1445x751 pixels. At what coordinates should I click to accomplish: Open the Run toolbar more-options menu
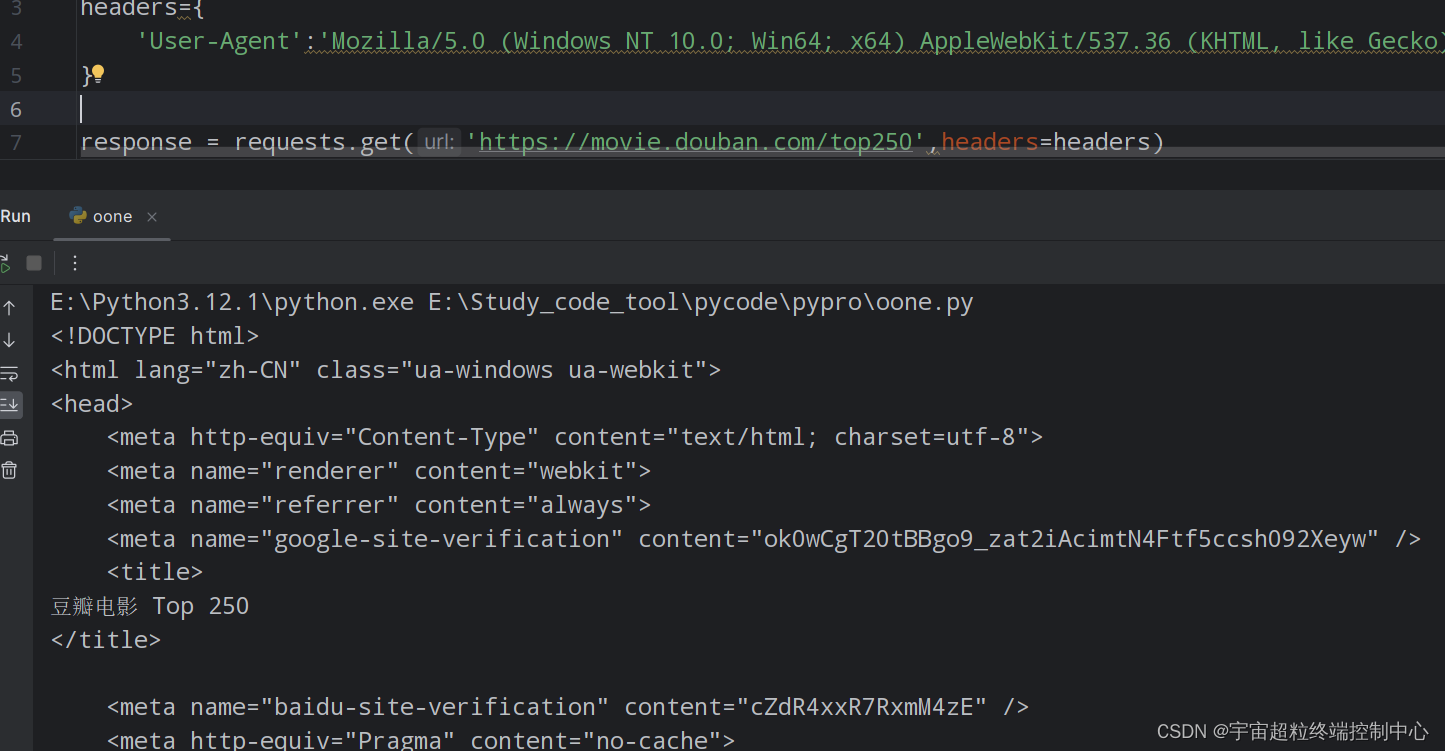point(75,263)
